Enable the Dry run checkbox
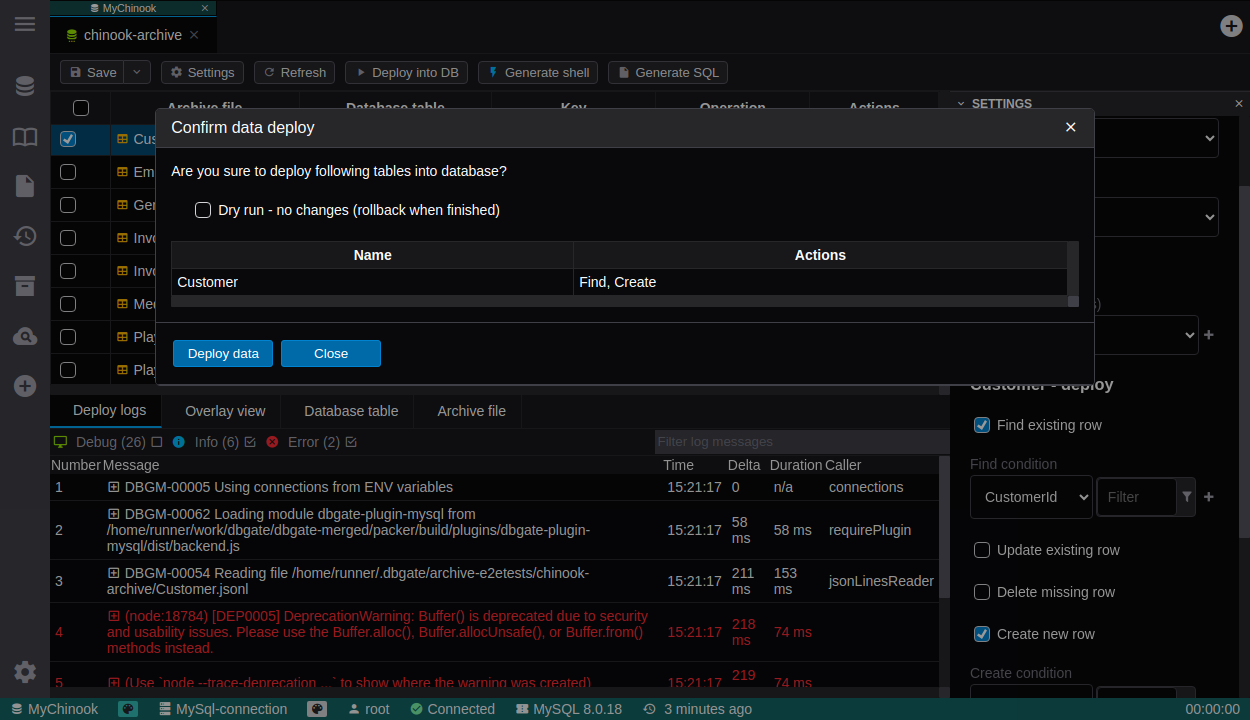This screenshot has height=720, width=1250. (x=203, y=210)
